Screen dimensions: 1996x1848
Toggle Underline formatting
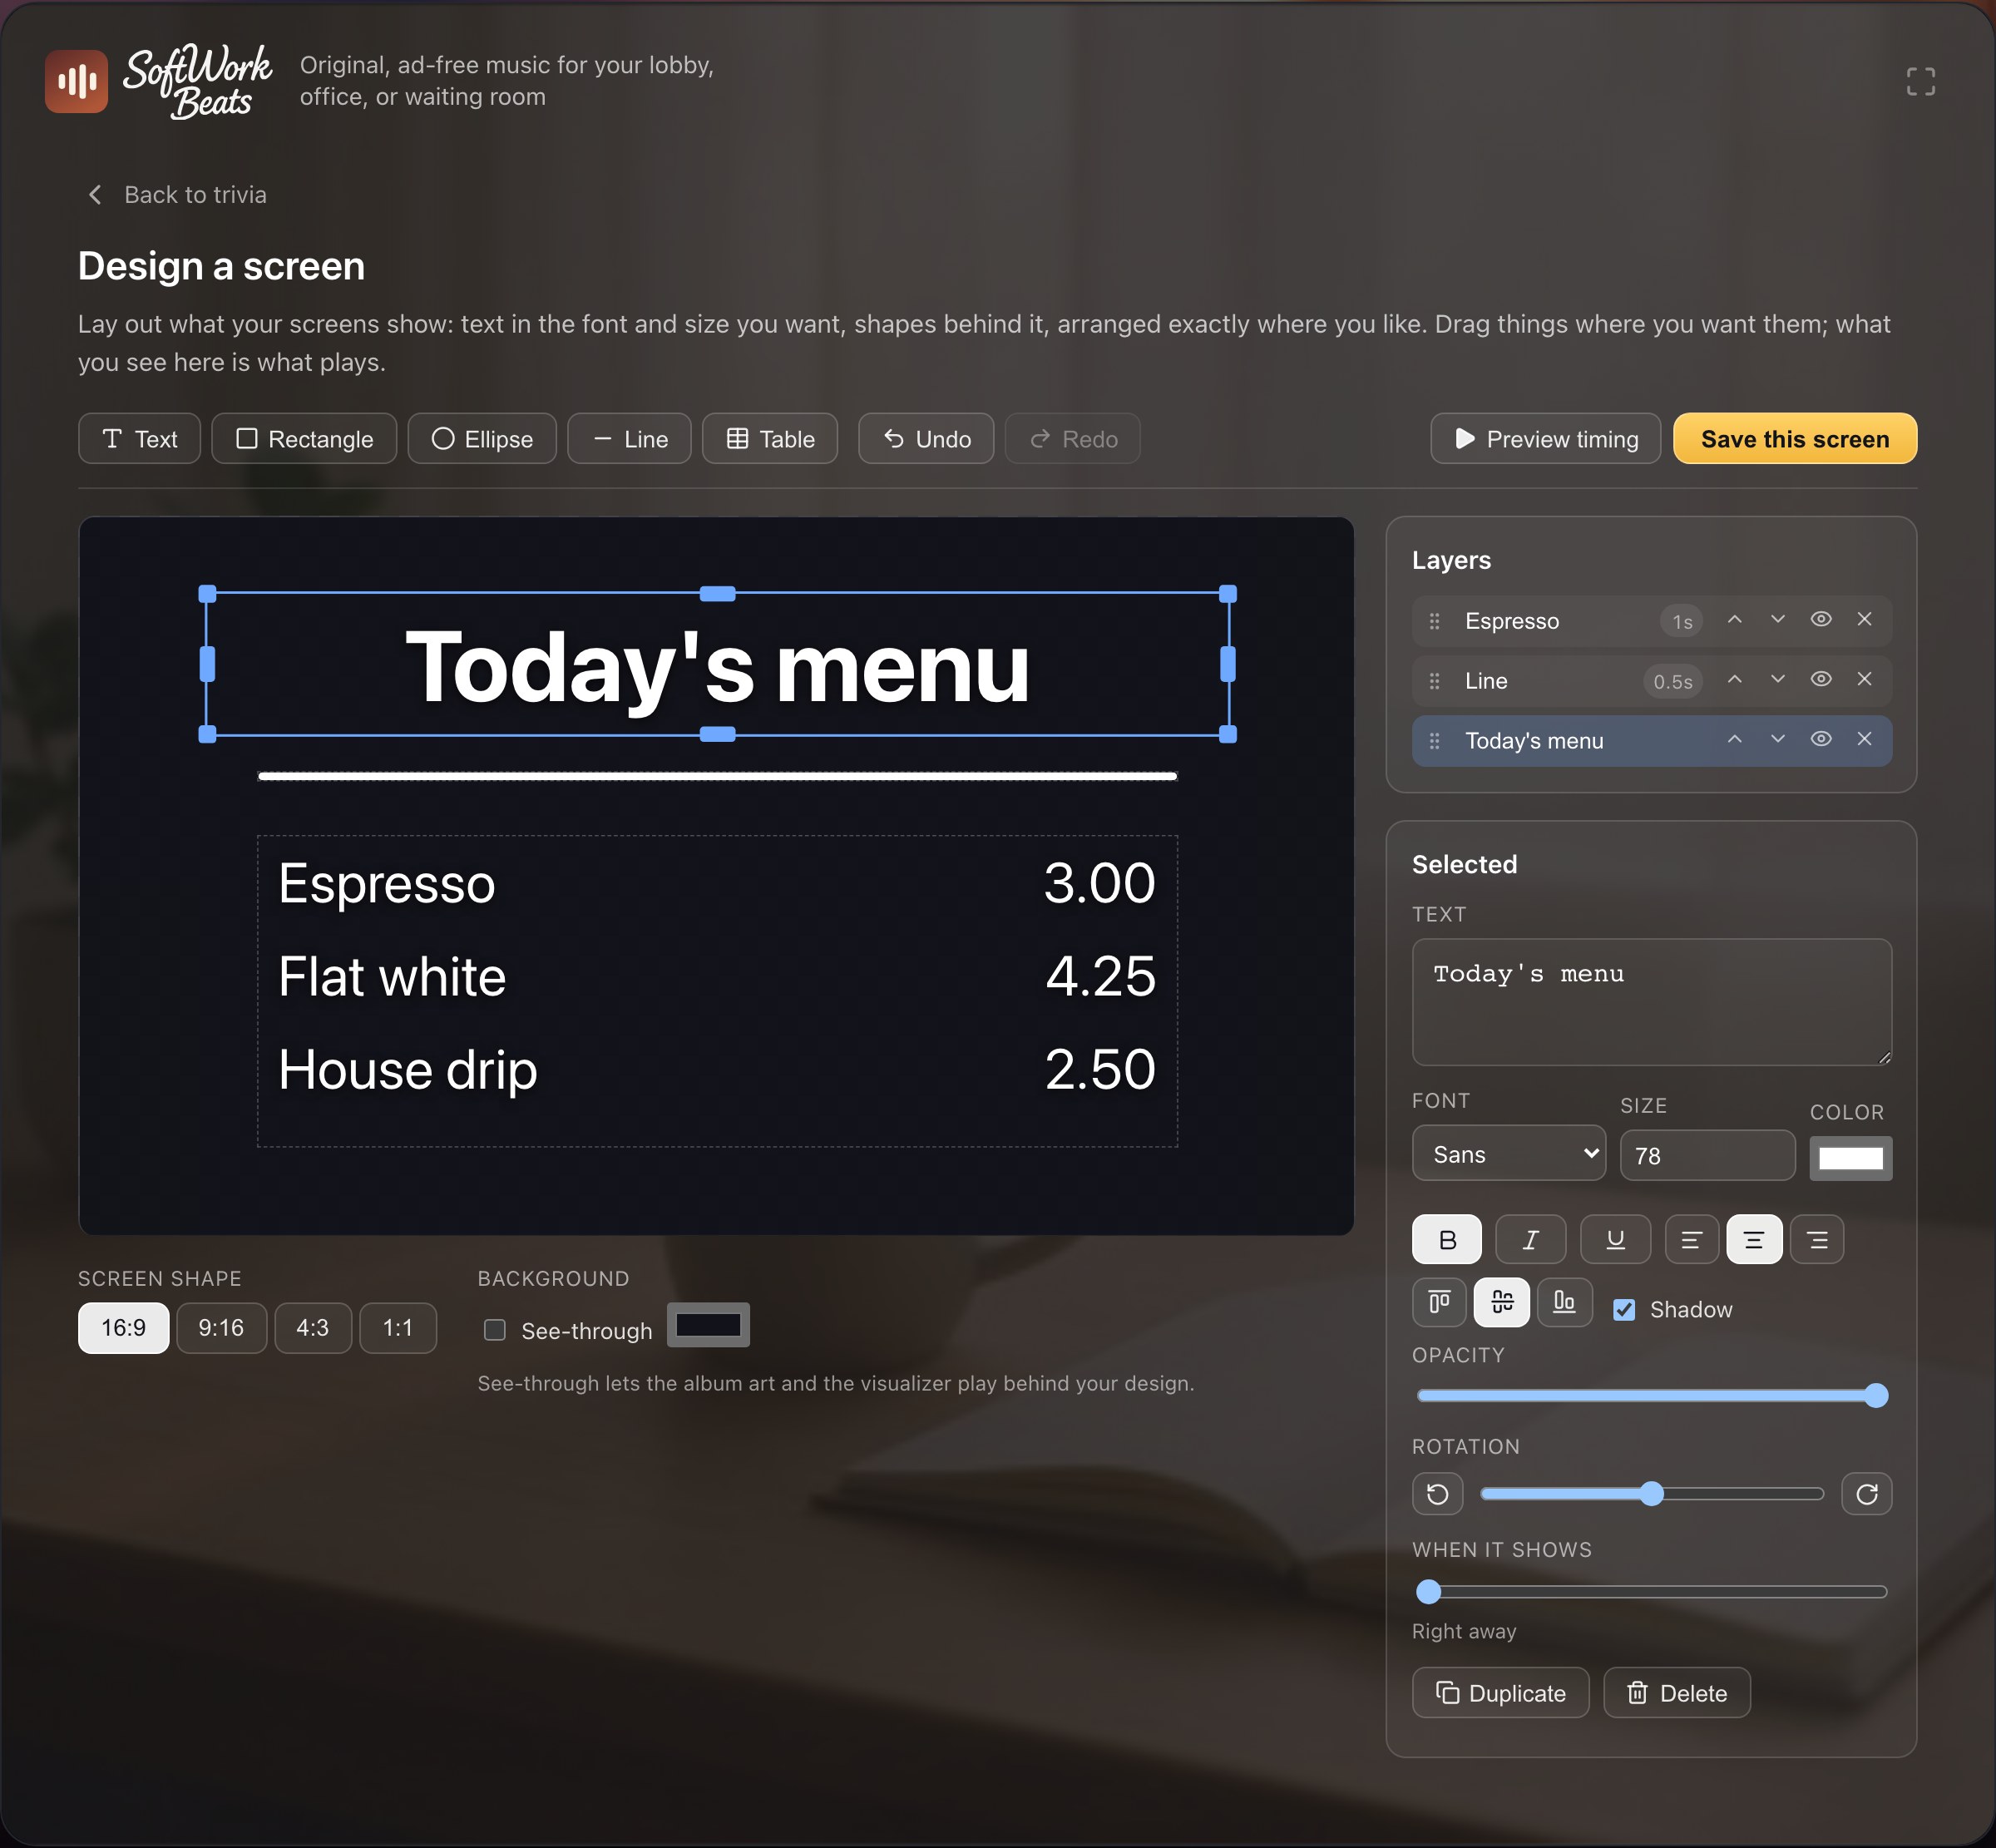pyautogui.click(x=1615, y=1240)
